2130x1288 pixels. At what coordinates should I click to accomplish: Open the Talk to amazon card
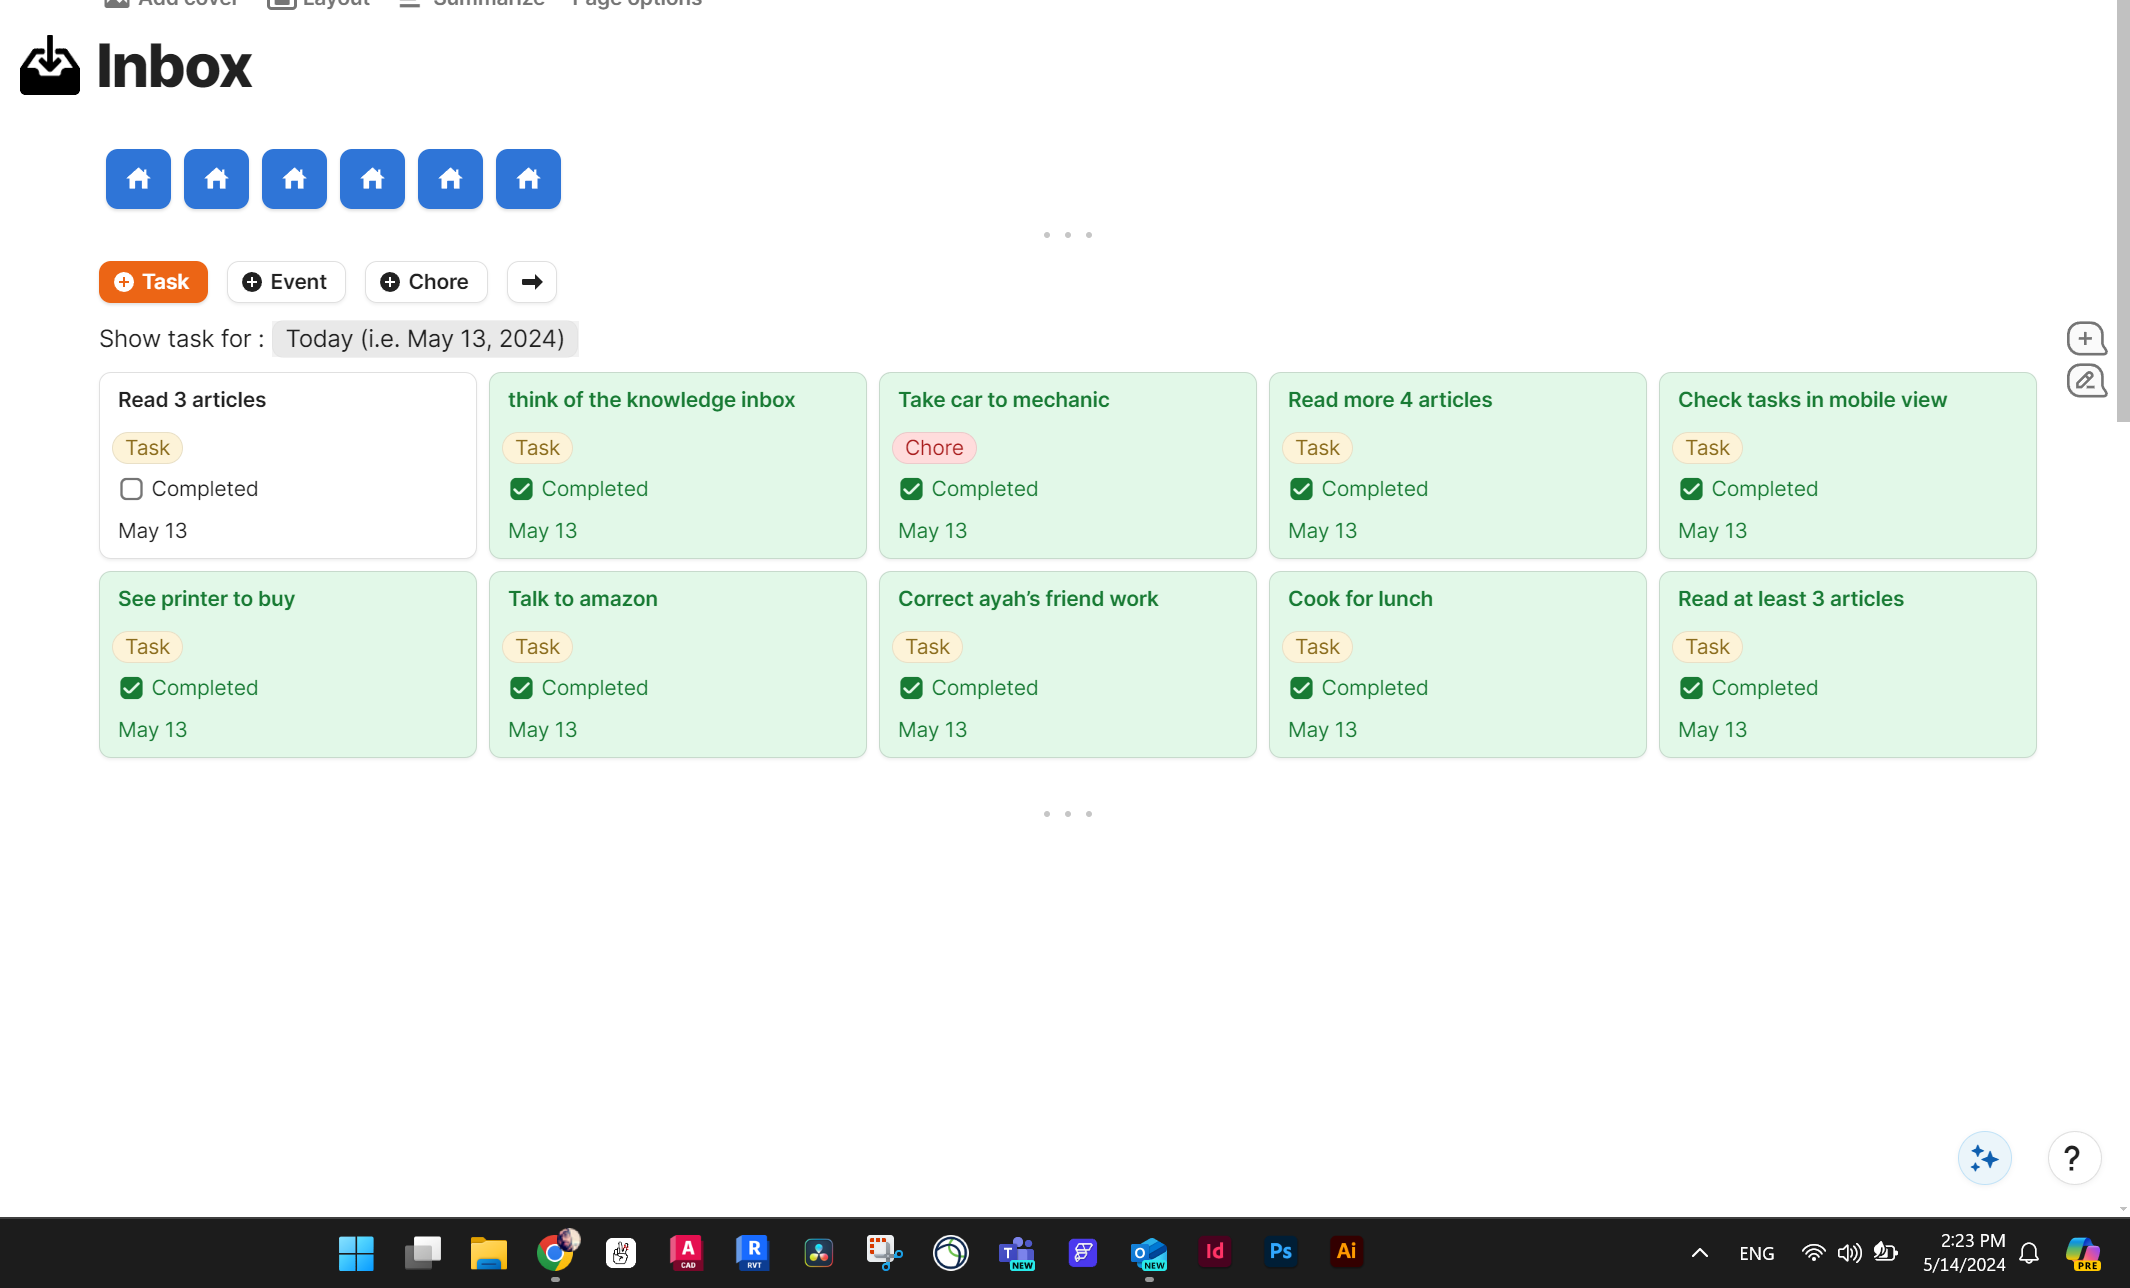pos(582,599)
